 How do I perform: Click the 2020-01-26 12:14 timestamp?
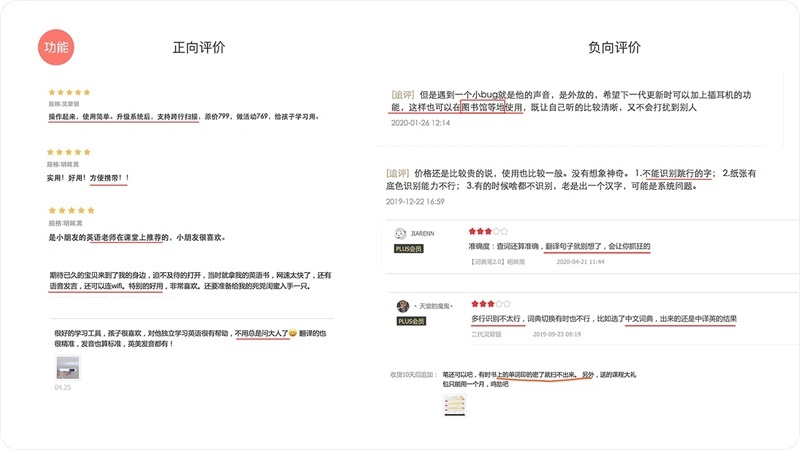(x=420, y=123)
